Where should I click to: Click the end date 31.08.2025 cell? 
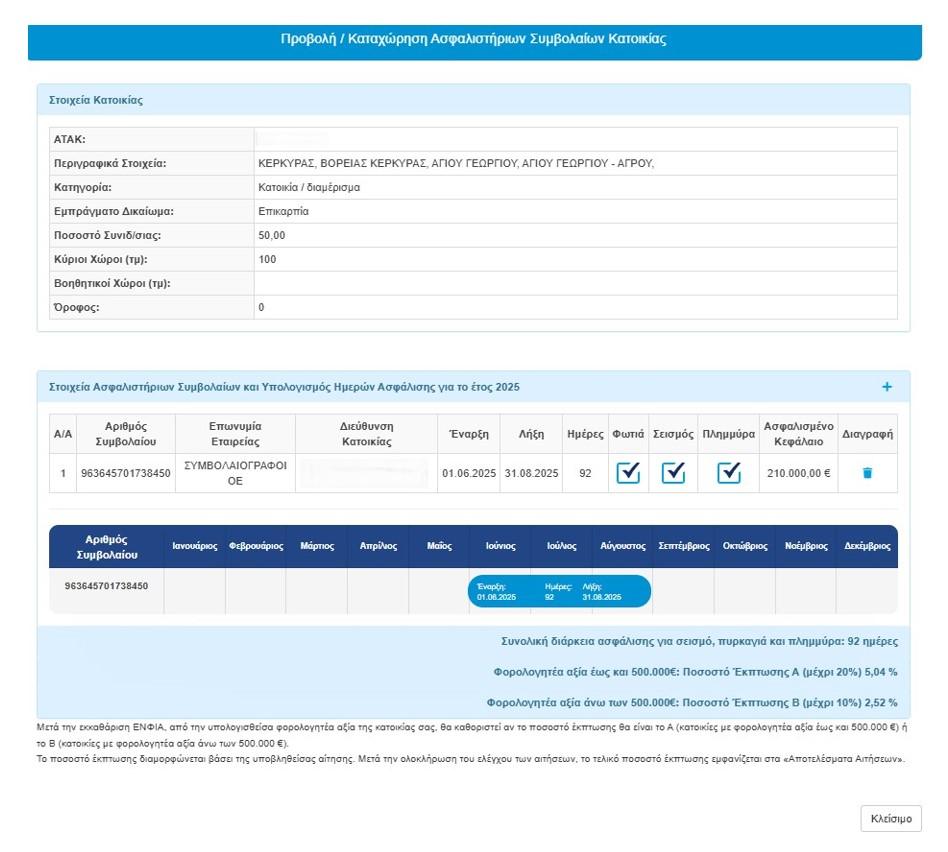click(530, 474)
